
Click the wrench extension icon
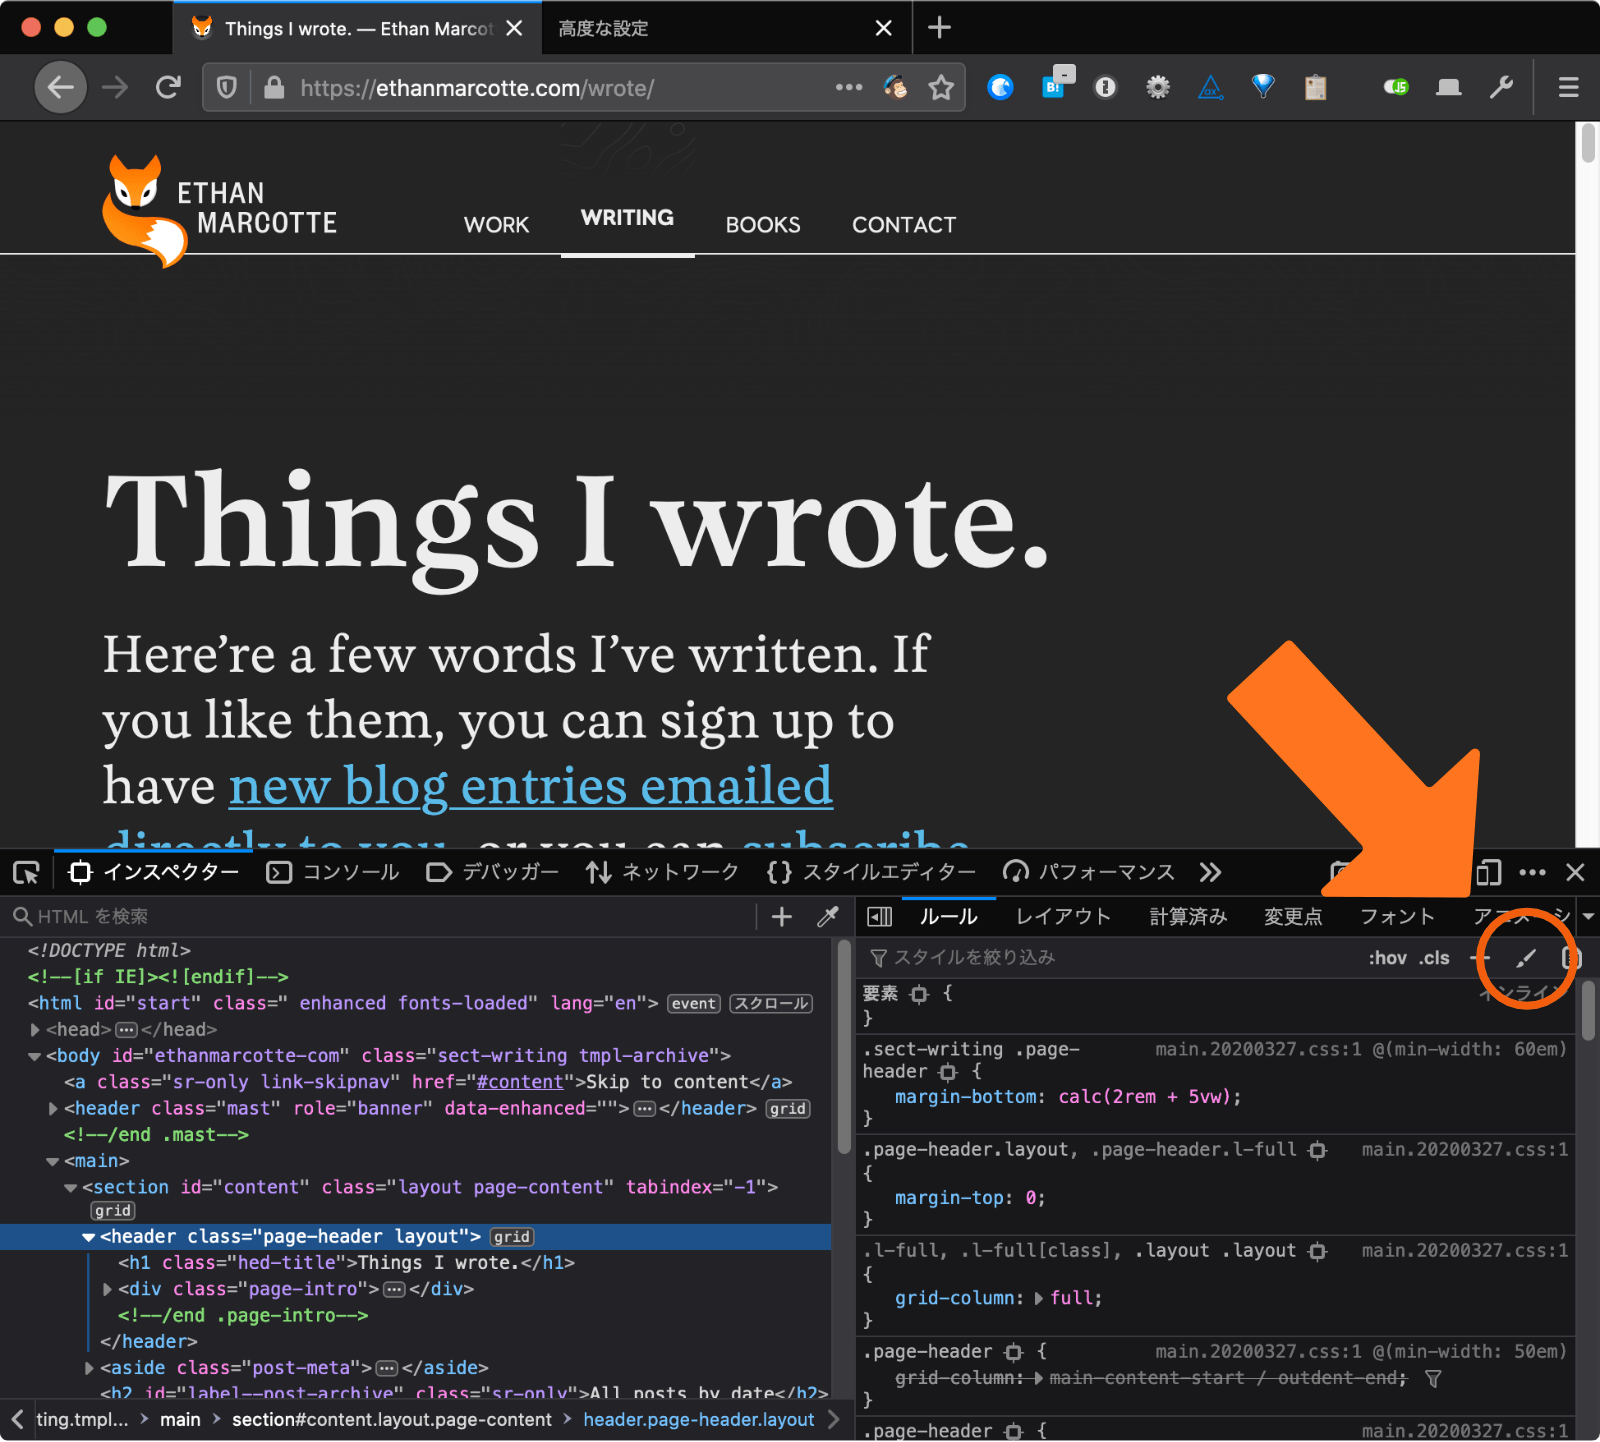[x=1501, y=88]
